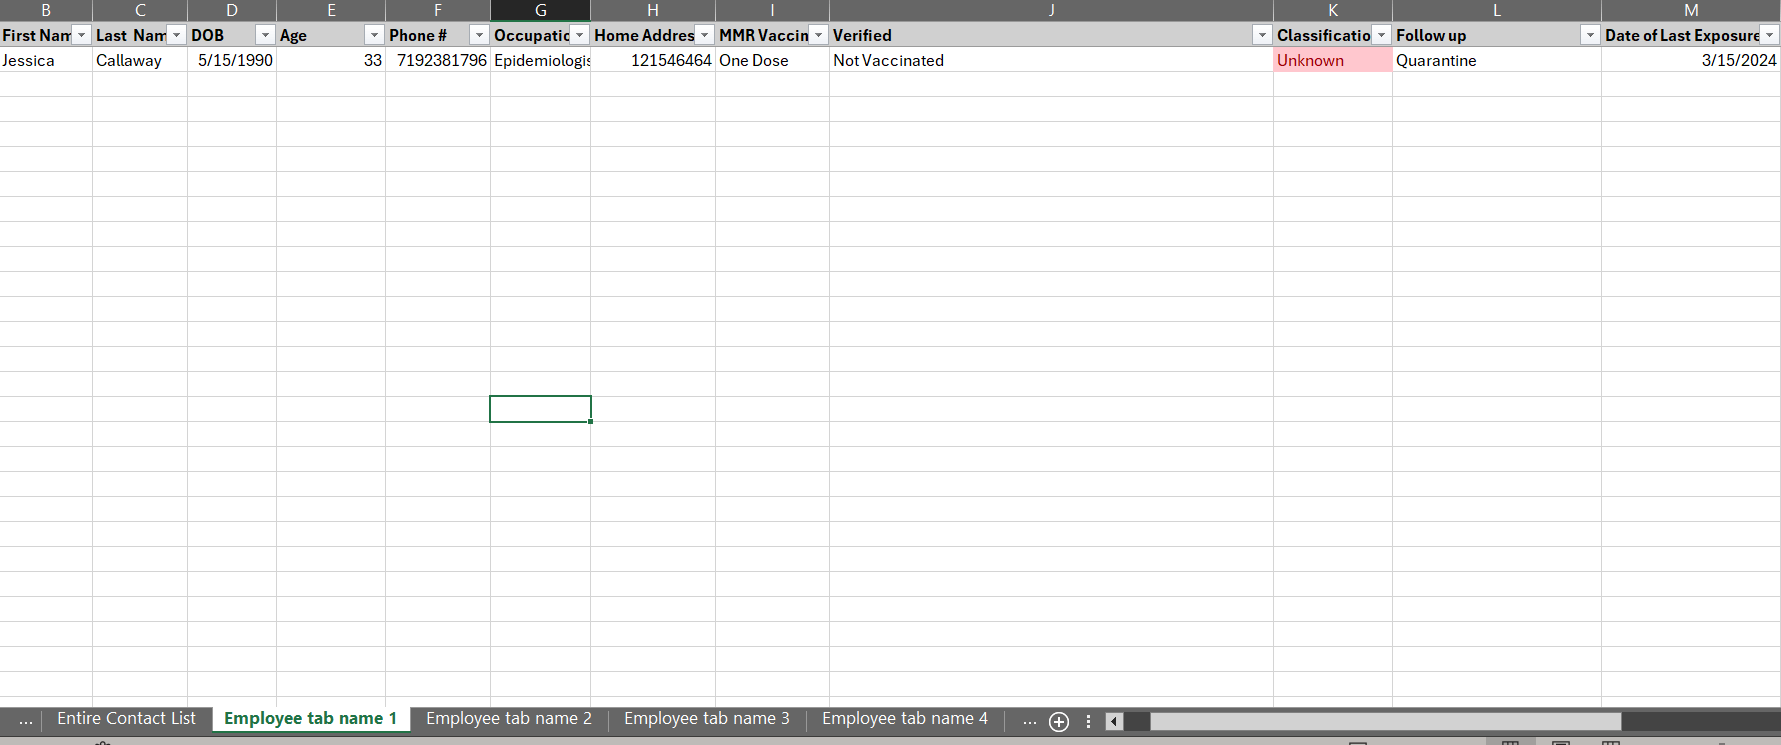The width and height of the screenshot is (1781, 745).
Task: Expand the DOB column filter
Action: (x=265, y=35)
